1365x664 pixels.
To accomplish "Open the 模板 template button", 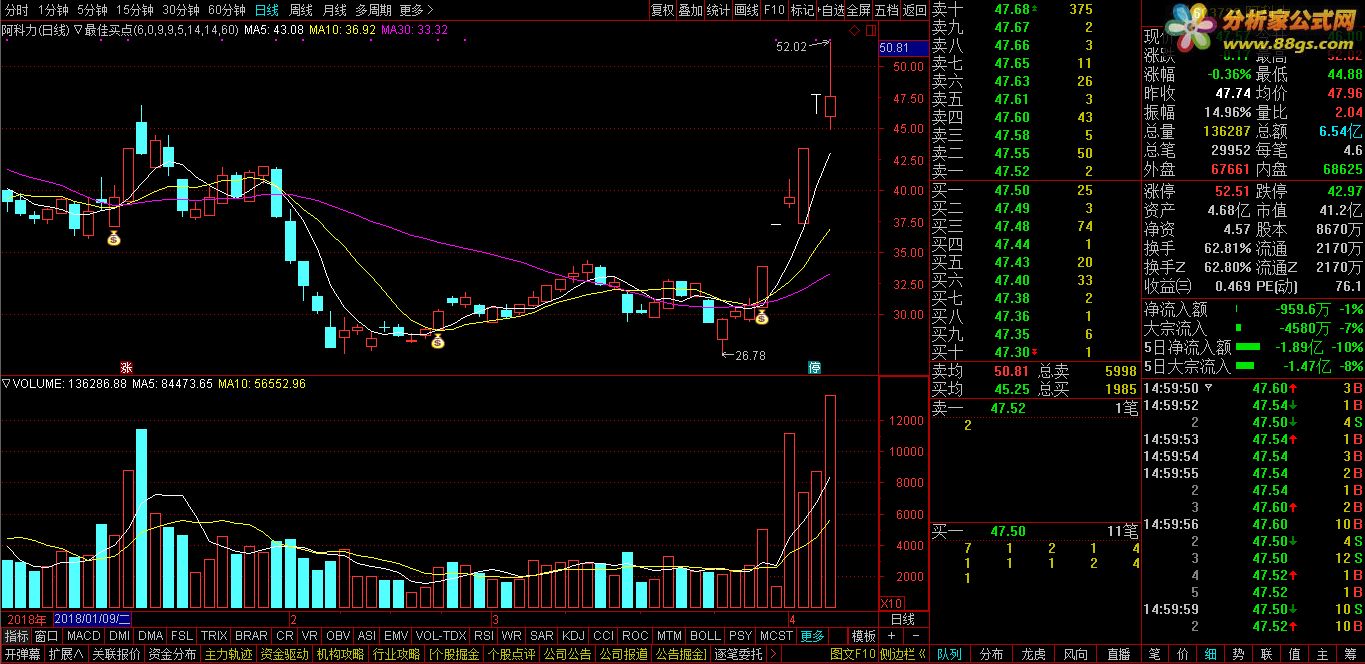I will (863, 636).
